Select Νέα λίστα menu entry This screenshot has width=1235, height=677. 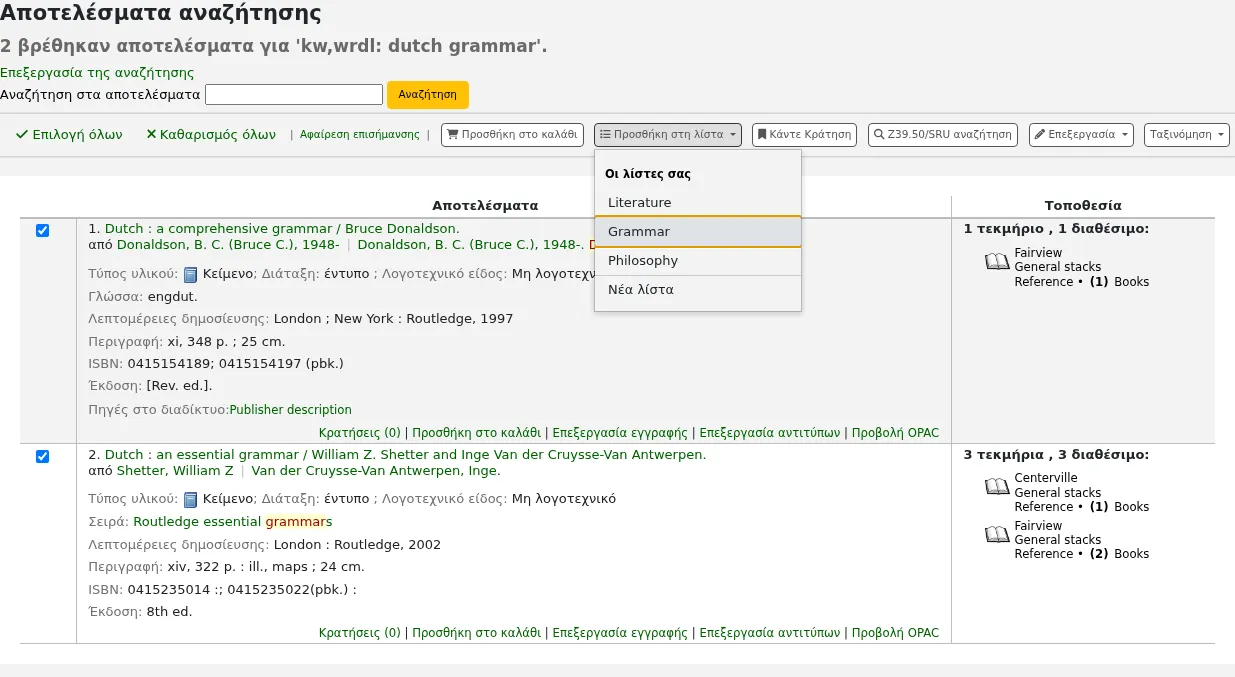(698, 290)
